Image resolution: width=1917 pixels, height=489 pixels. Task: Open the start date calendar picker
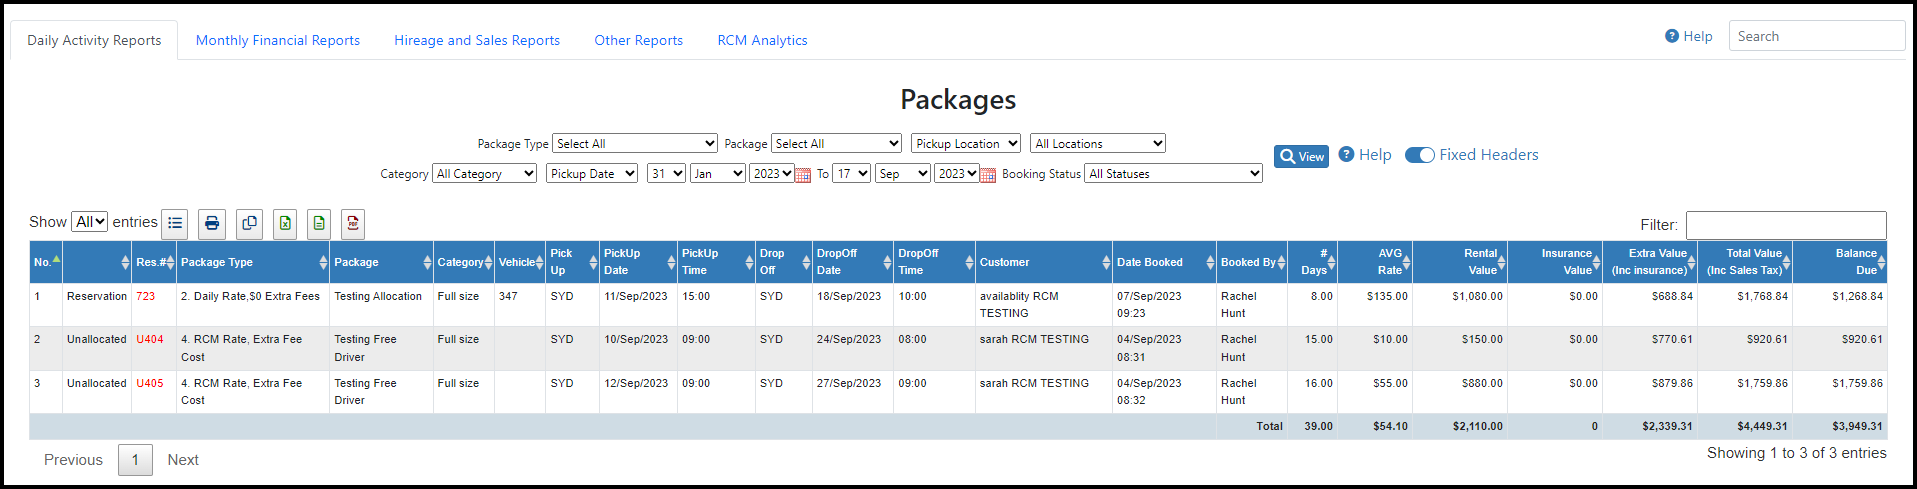point(803,175)
